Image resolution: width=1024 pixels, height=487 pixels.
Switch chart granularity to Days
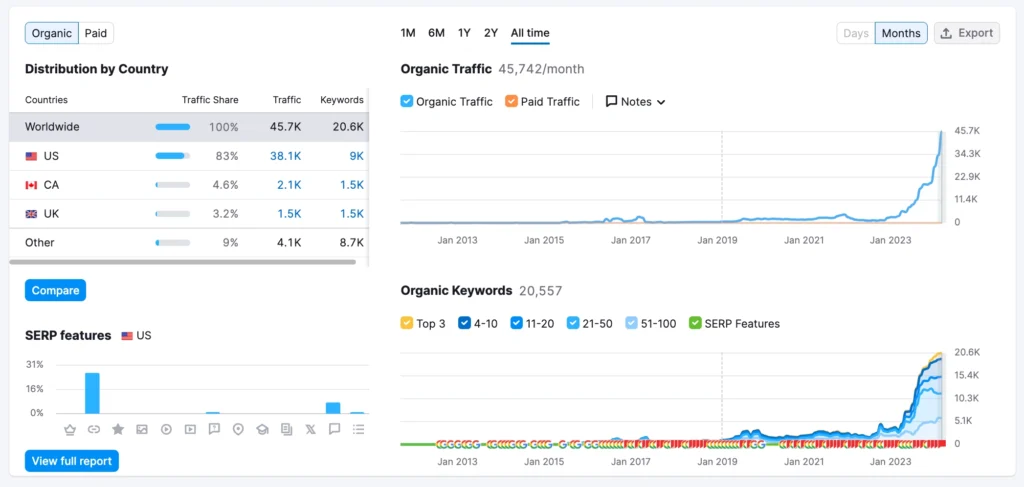(x=855, y=33)
